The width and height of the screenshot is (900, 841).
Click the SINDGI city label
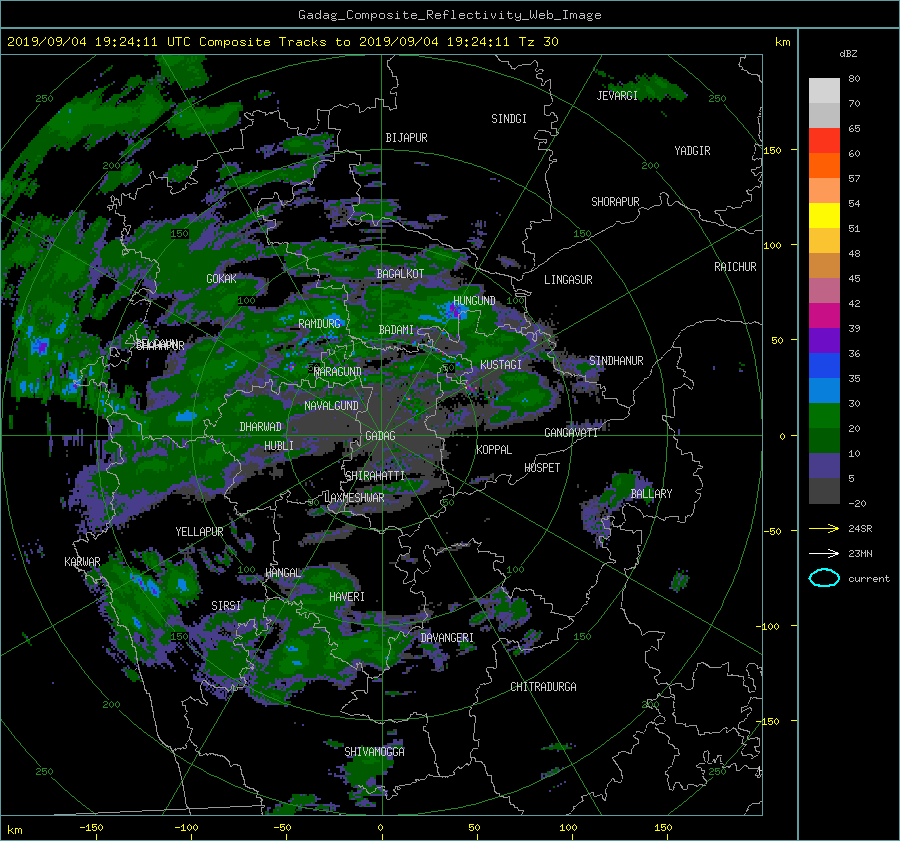pyautogui.click(x=509, y=119)
